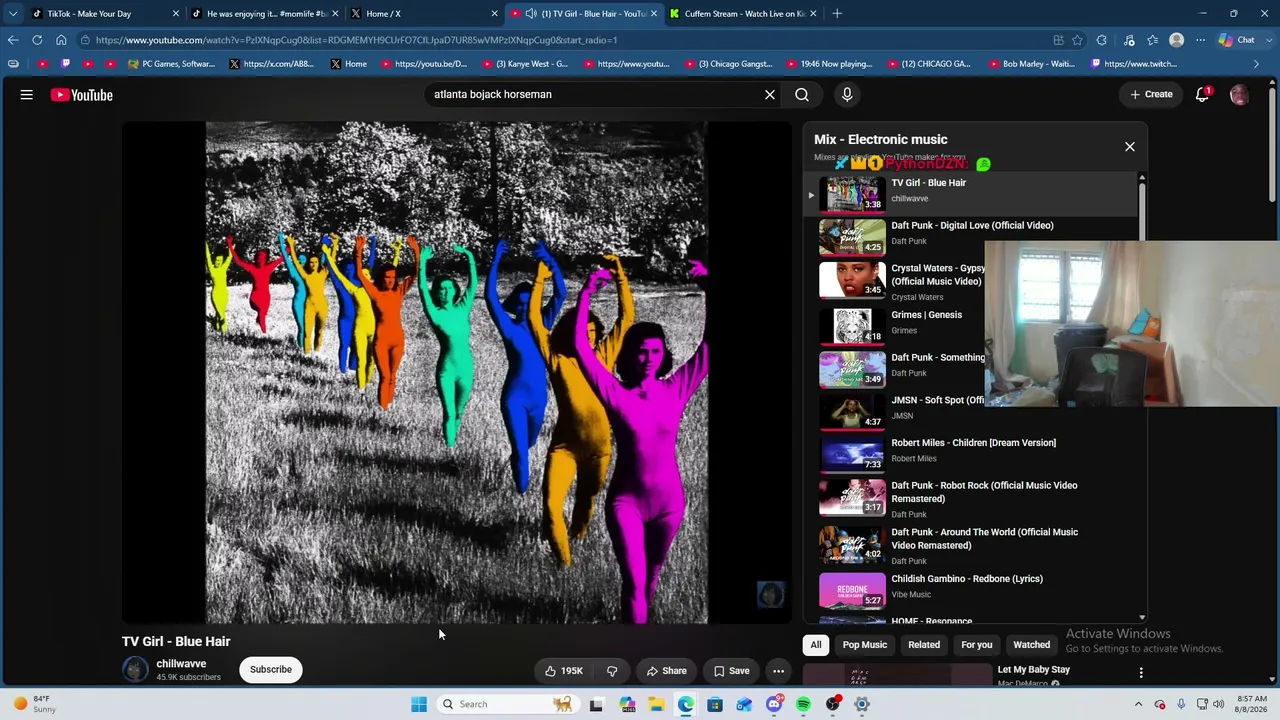
Task: Go to YouTube home via logo
Action: [82, 95]
